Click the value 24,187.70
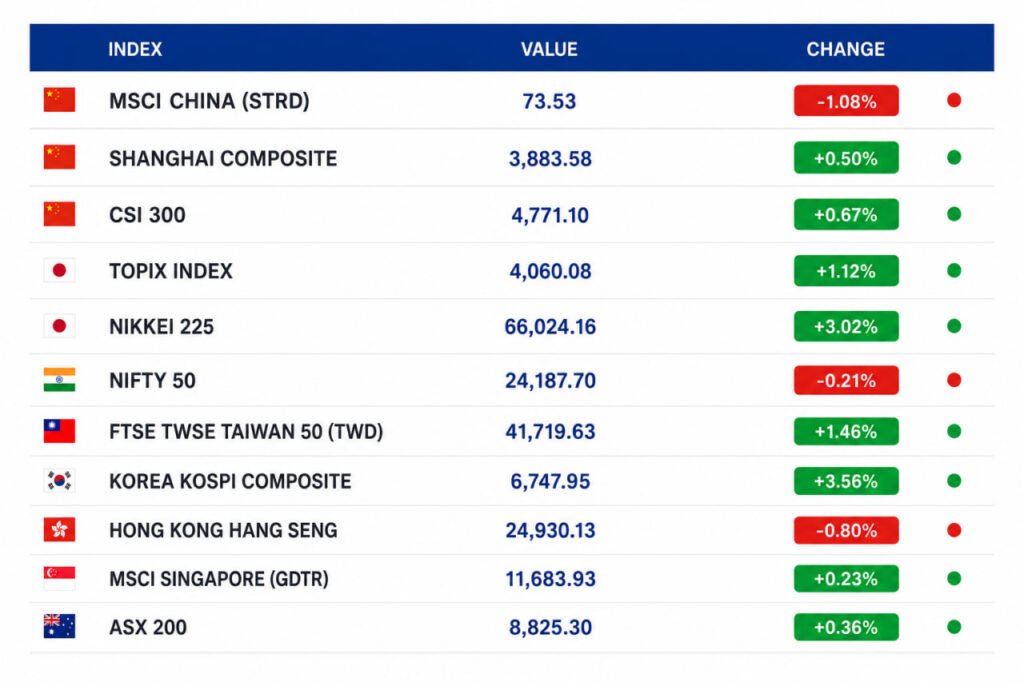 (x=550, y=382)
